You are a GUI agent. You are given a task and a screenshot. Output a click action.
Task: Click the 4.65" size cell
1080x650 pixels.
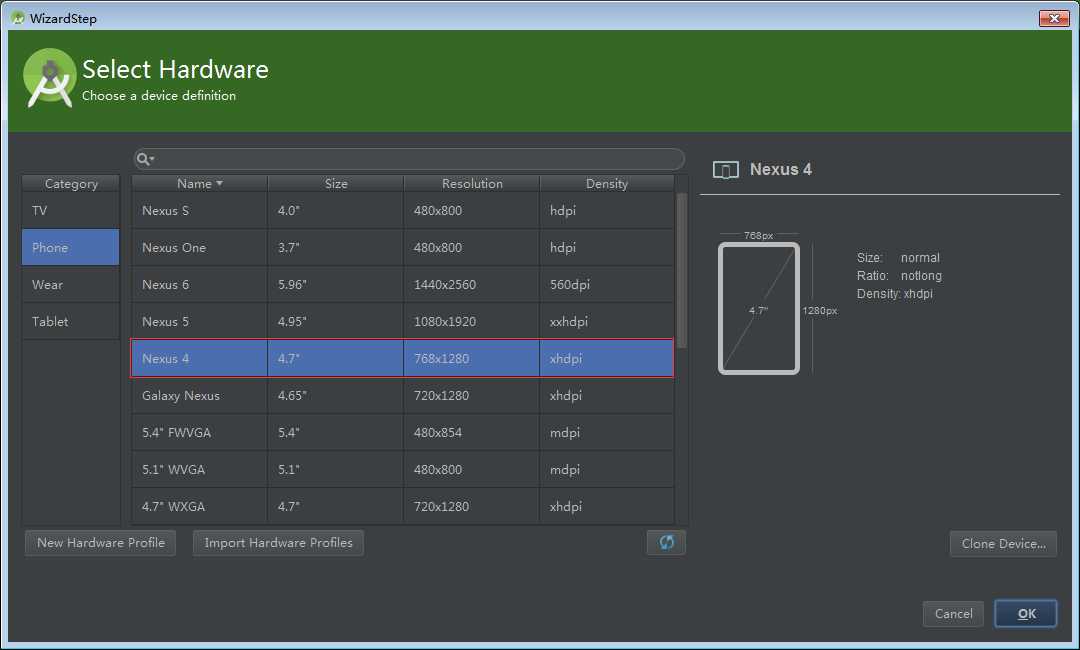335,395
